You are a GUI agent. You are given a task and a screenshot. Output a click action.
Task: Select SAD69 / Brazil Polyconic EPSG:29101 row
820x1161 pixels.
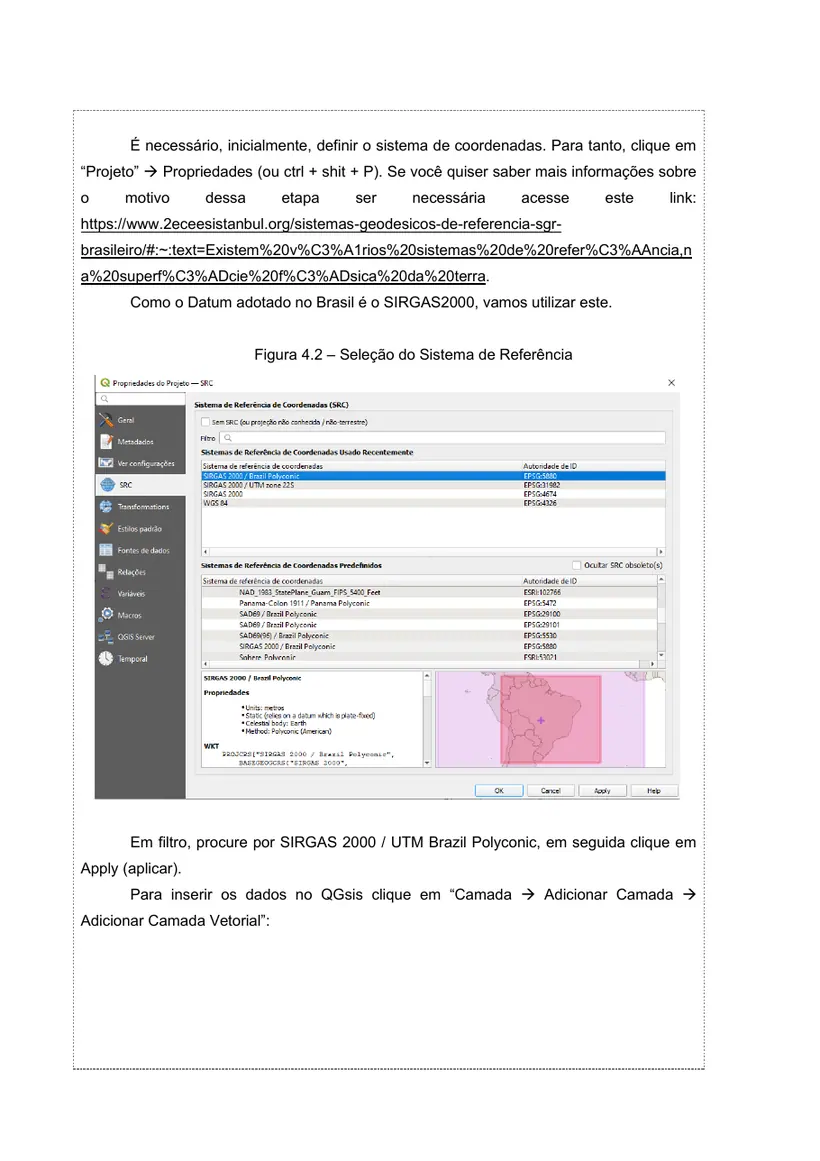point(429,625)
